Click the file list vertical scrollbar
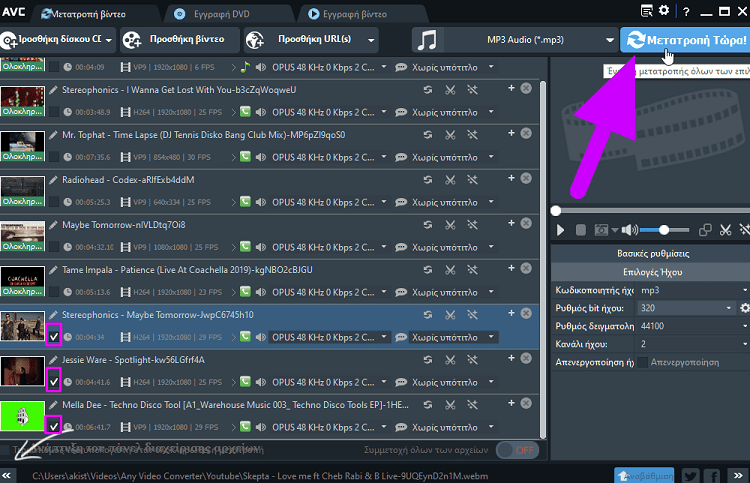750x483 pixels. tap(543, 259)
